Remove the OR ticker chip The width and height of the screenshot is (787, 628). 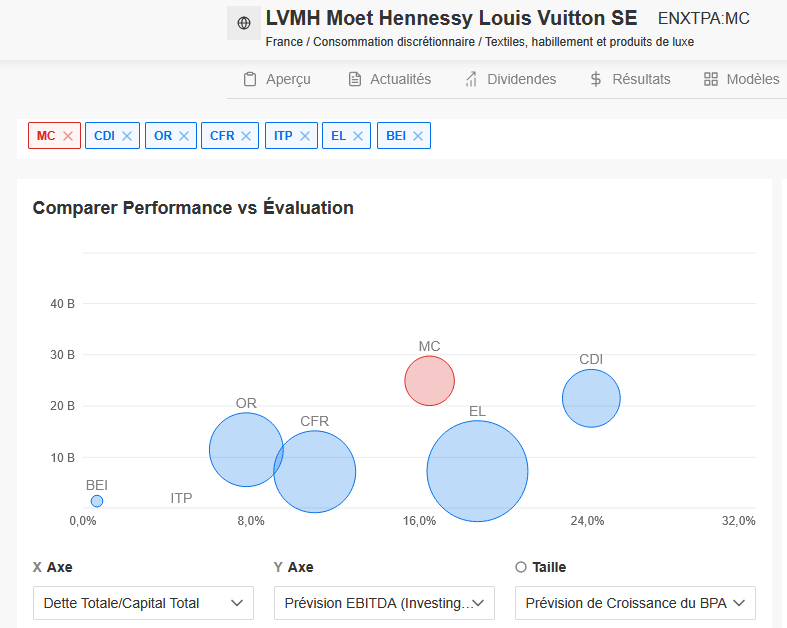[x=184, y=136]
